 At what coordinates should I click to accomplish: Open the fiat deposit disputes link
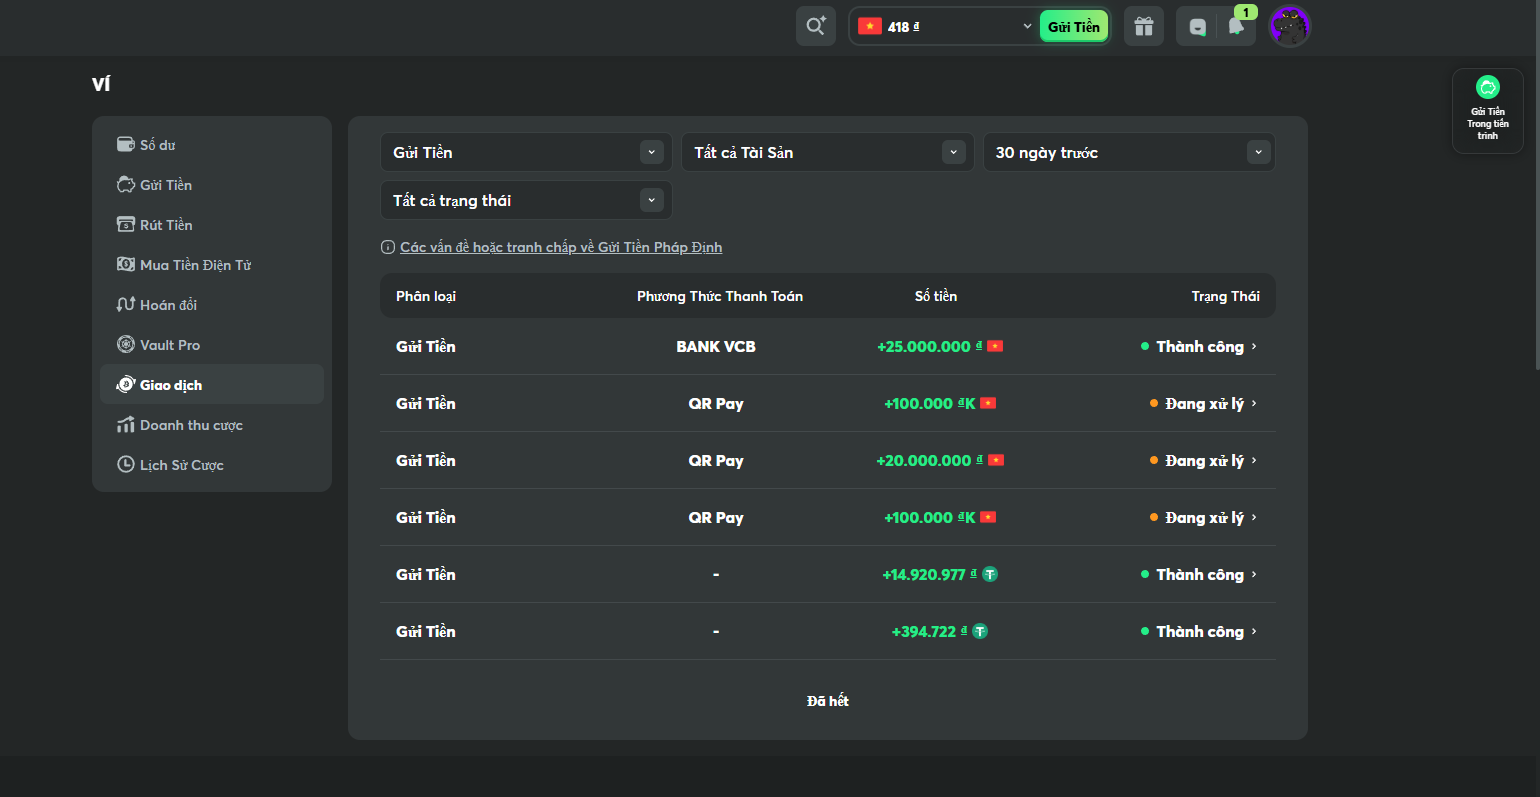pyautogui.click(x=560, y=247)
